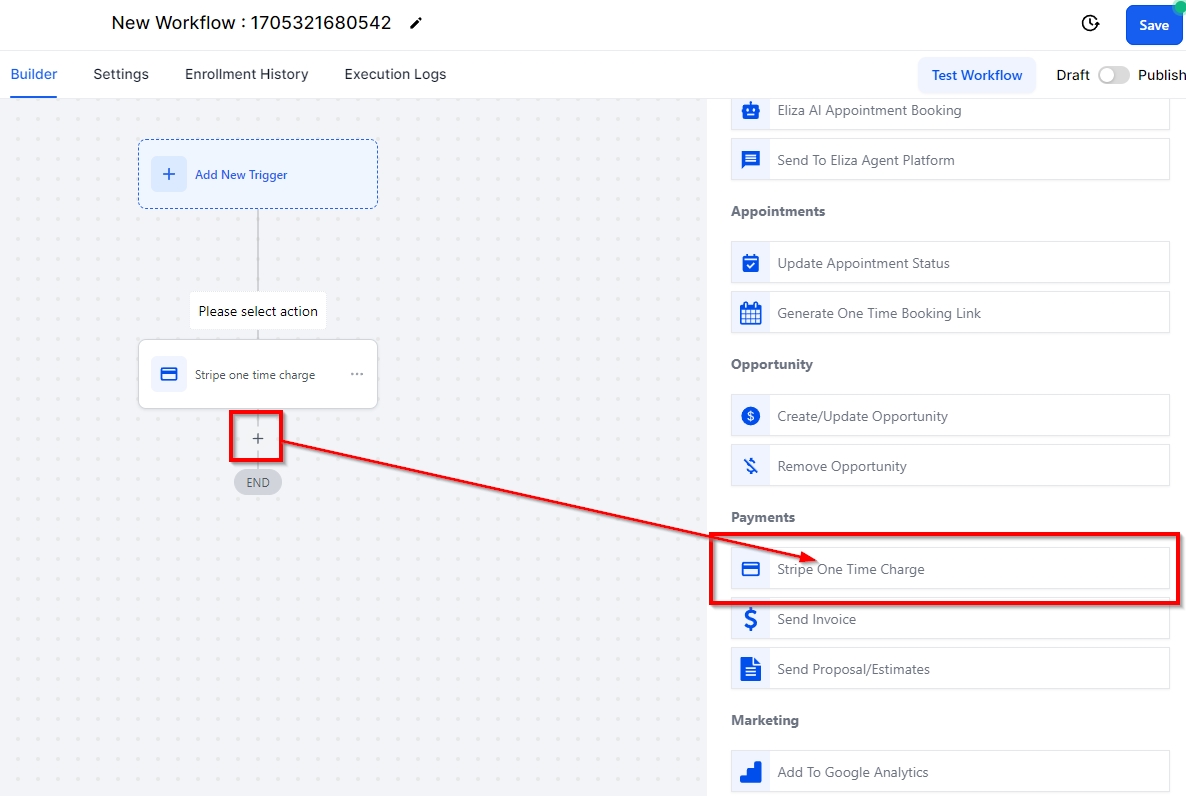
Task: Click the Generate One Time Booking Link icon
Action: (x=750, y=313)
